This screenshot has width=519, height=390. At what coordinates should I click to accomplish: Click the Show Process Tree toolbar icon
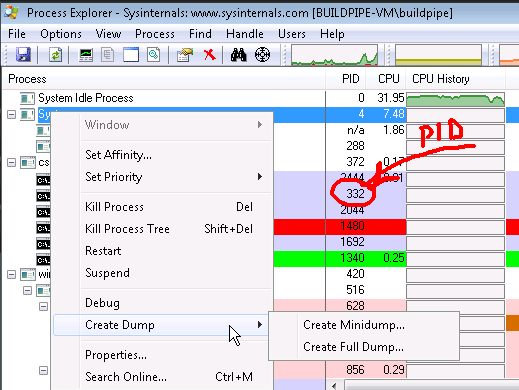(107, 55)
